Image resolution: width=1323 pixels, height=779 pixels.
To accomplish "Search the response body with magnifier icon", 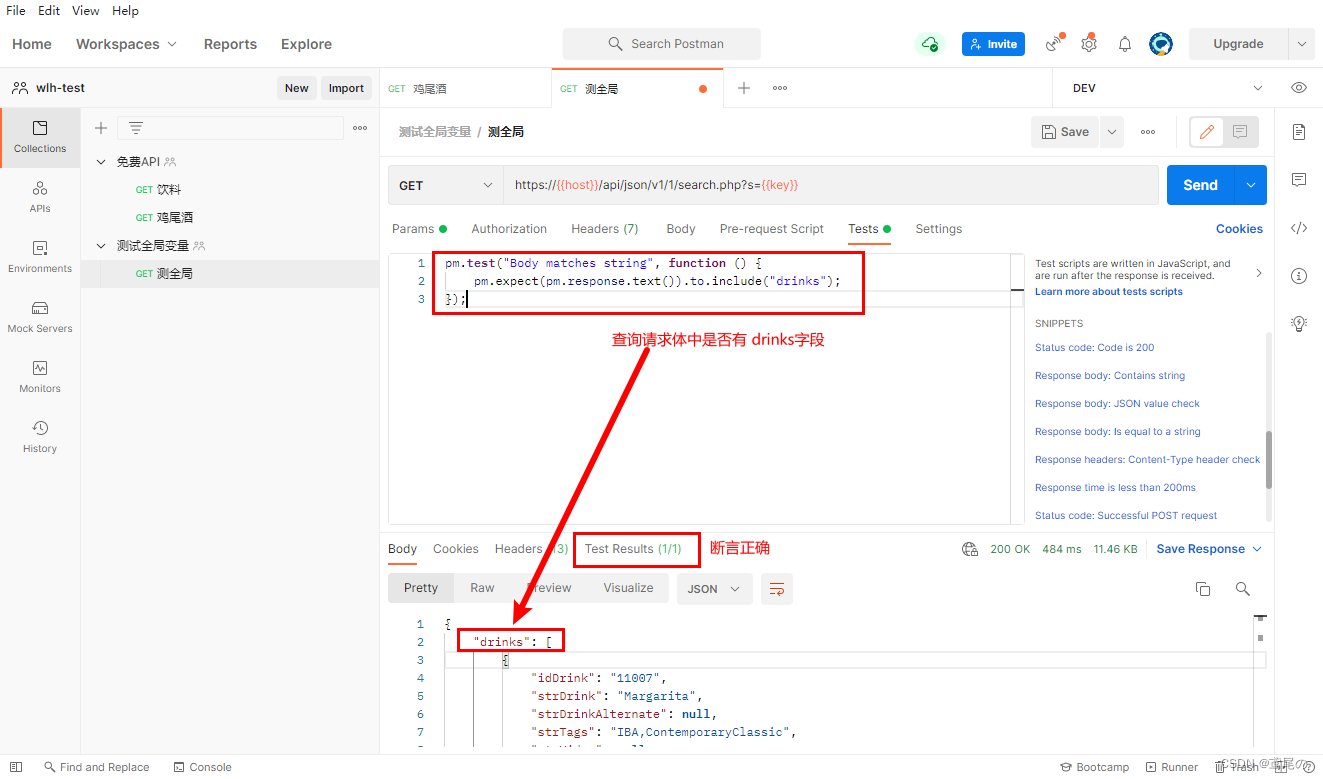I will pyautogui.click(x=1243, y=589).
